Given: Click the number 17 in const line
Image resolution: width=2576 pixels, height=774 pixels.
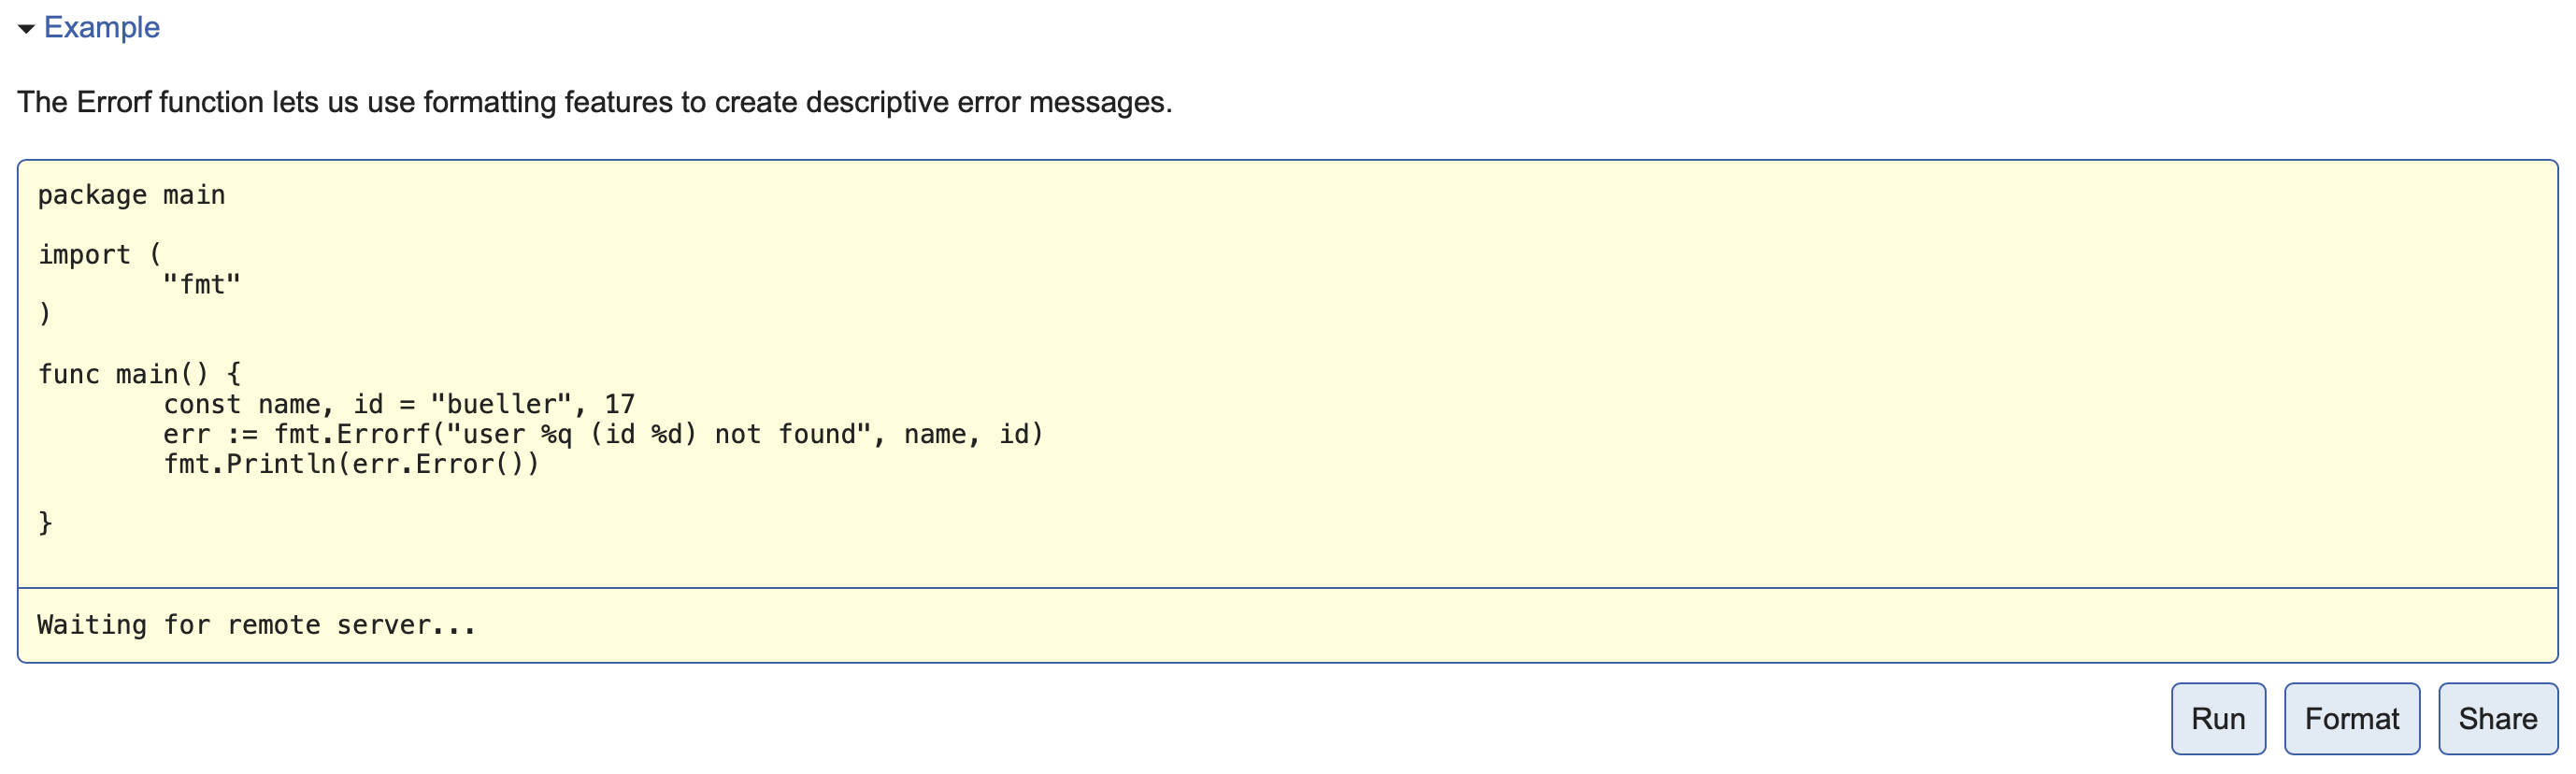Looking at the screenshot, I should [x=619, y=404].
